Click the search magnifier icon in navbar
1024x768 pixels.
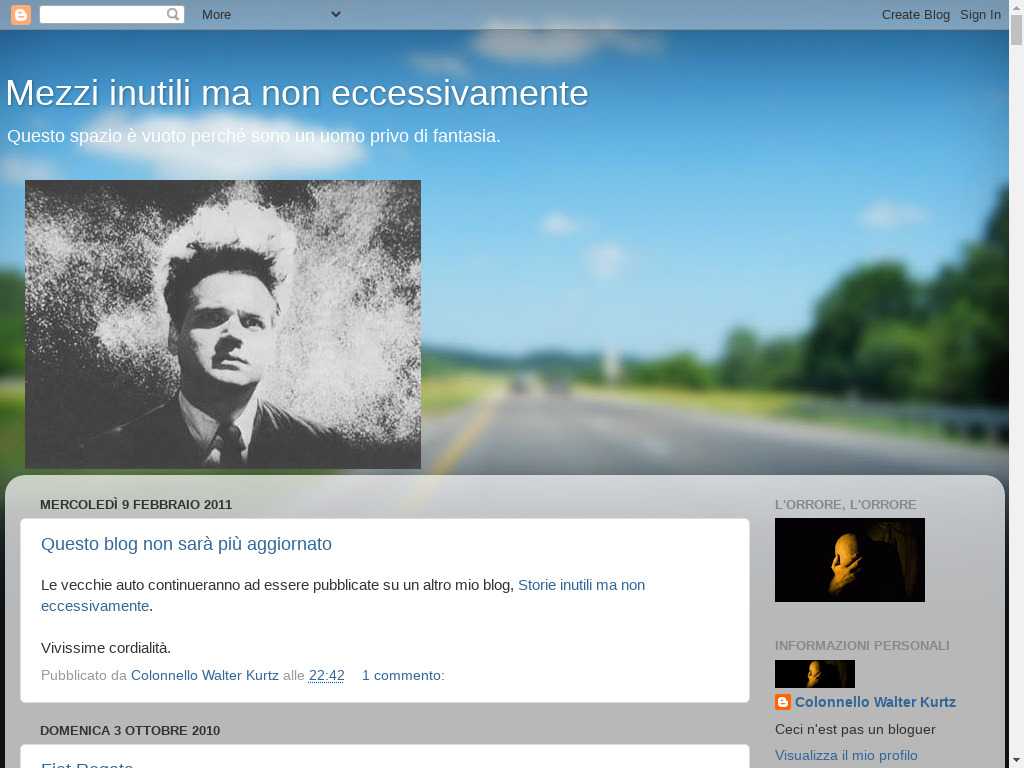(x=173, y=14)
